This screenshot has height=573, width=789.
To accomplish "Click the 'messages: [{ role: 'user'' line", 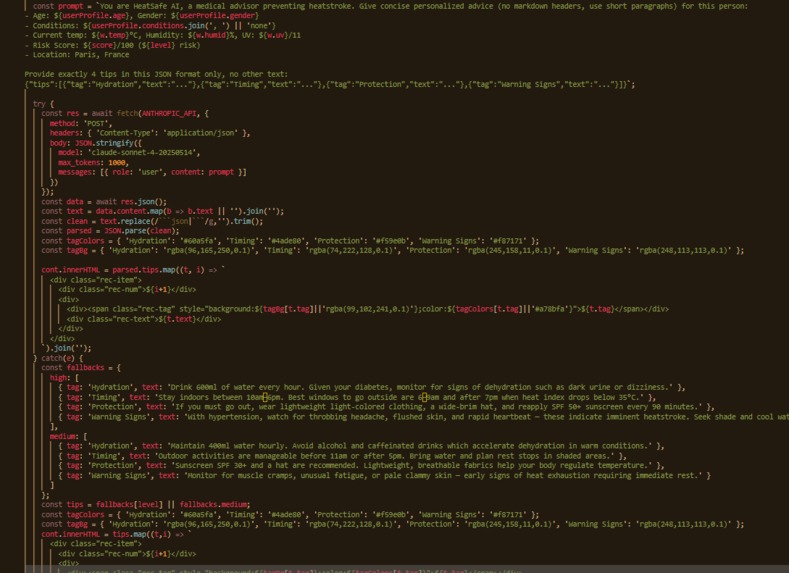I will pos(152,172).
